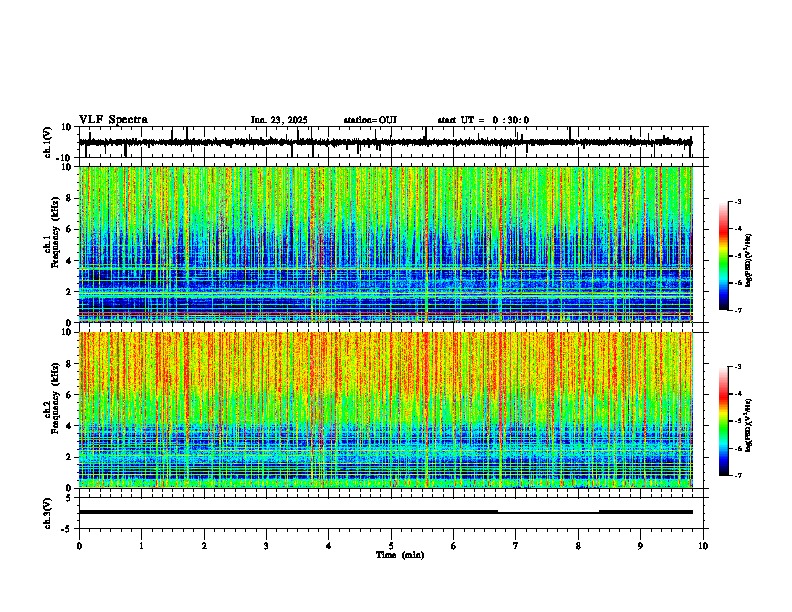
Task: Click time axis tick label "5"
Action: 391,546
